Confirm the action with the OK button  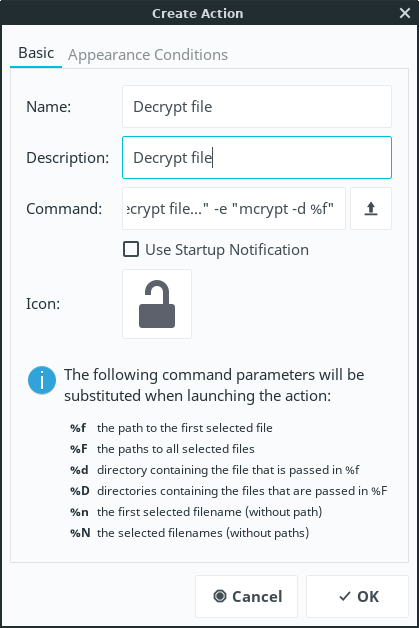357,596
